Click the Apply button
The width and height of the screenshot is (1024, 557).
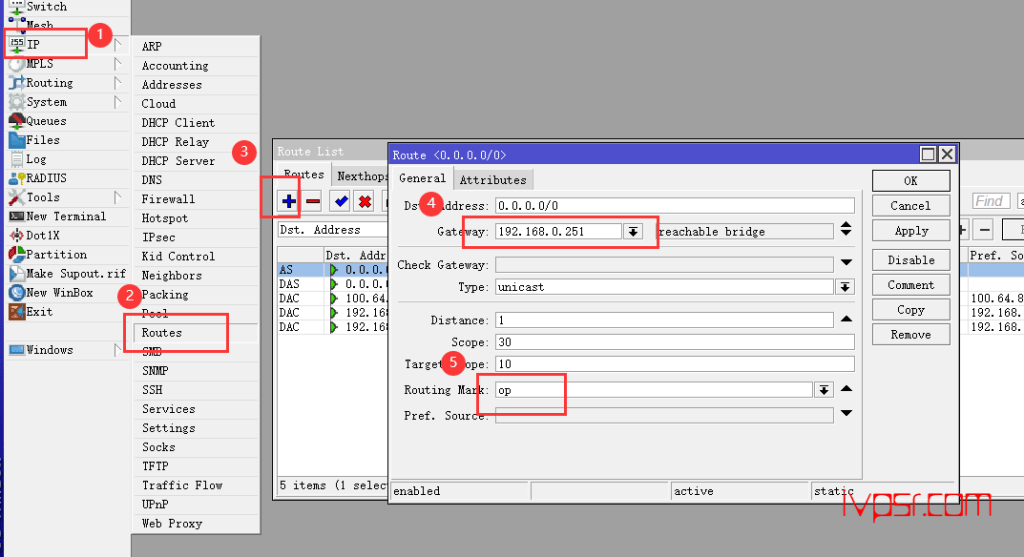click(x=910, y=230)
